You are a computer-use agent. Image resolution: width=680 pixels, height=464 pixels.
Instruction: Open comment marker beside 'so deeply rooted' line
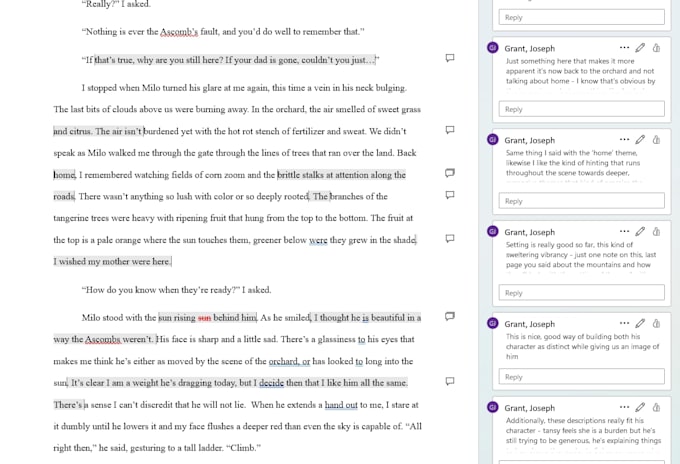point(450,195)
